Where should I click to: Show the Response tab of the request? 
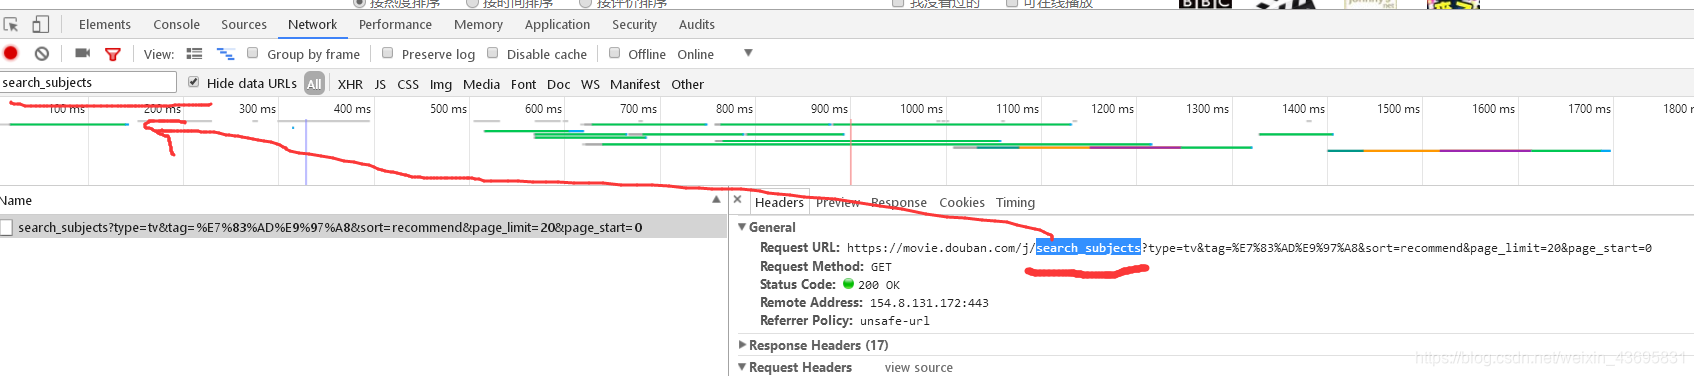pos(899,202)
